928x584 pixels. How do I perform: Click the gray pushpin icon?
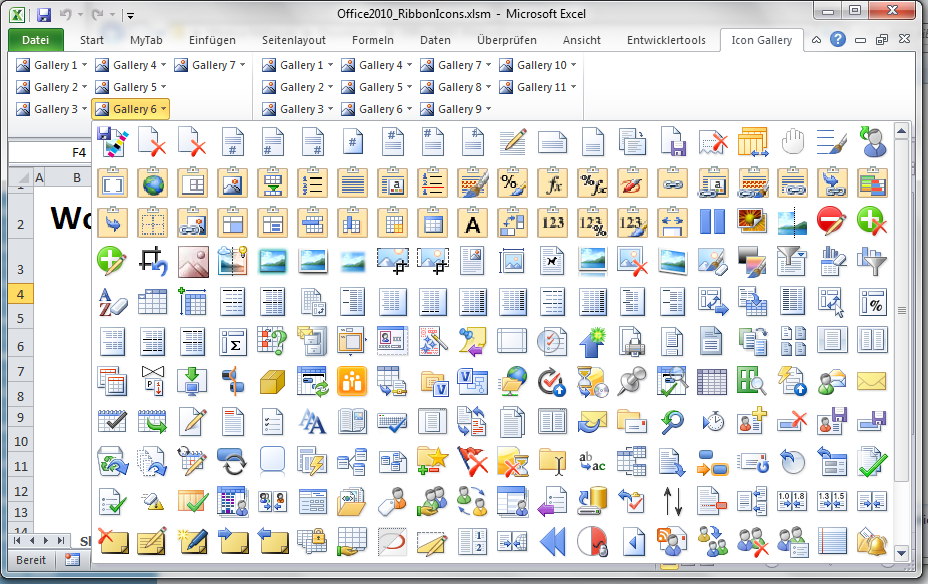(x=631, y=381)
